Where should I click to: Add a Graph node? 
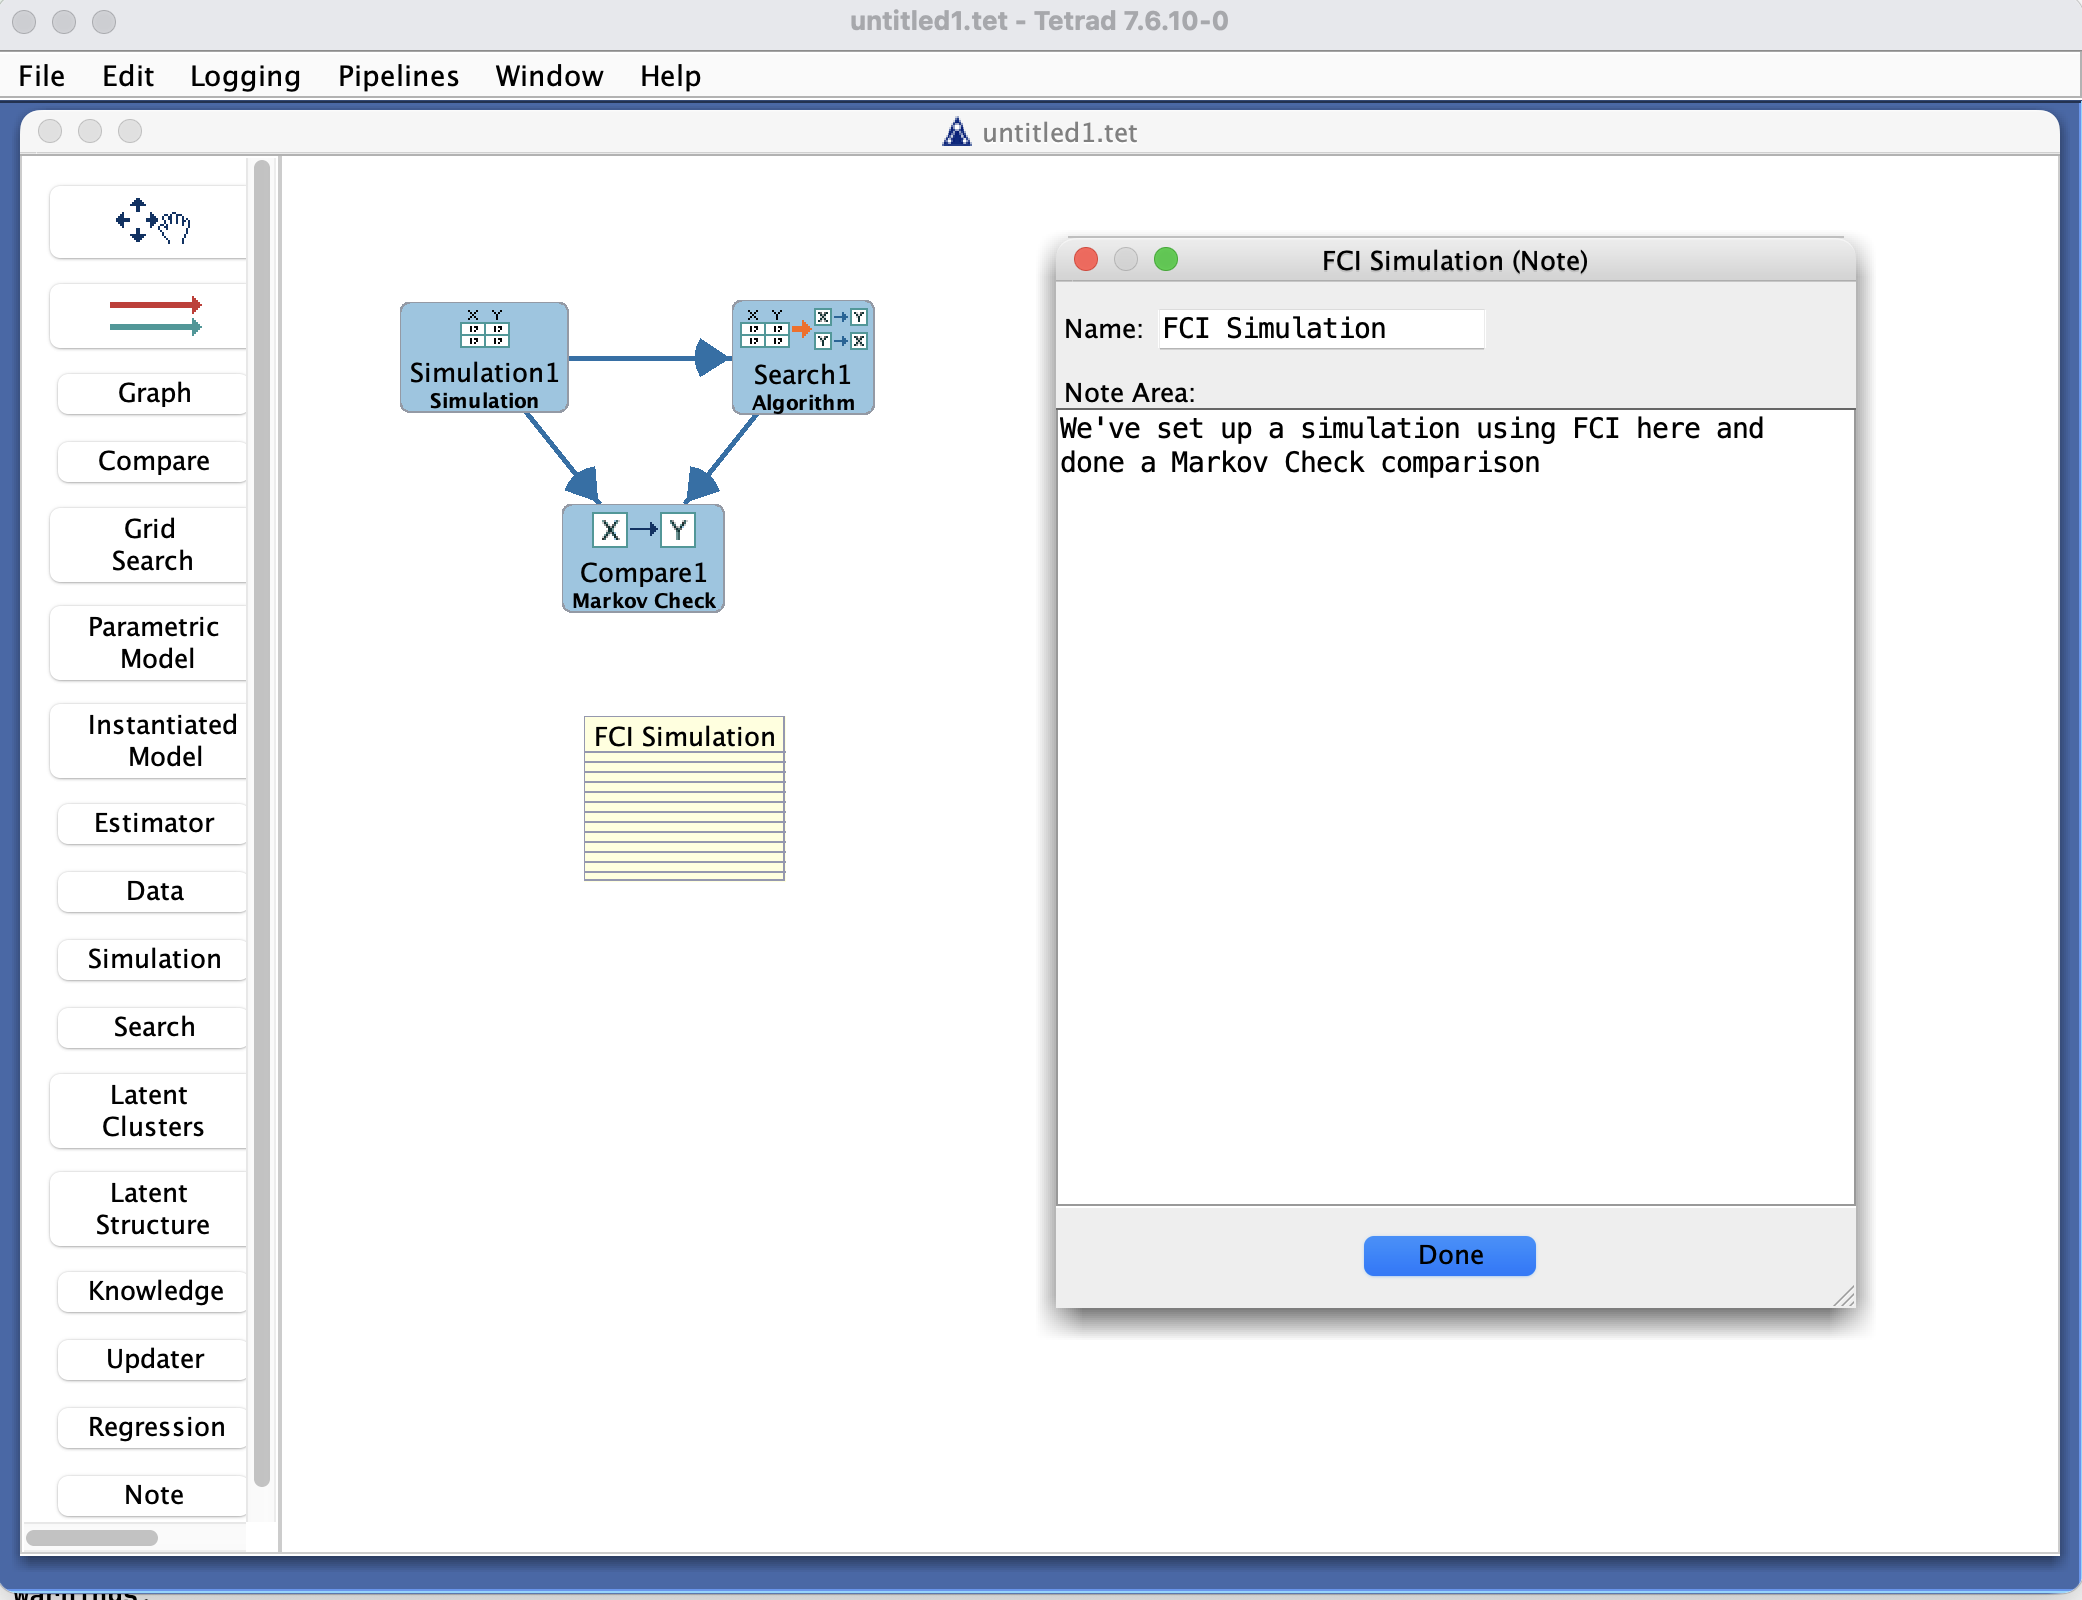[154, 393]
